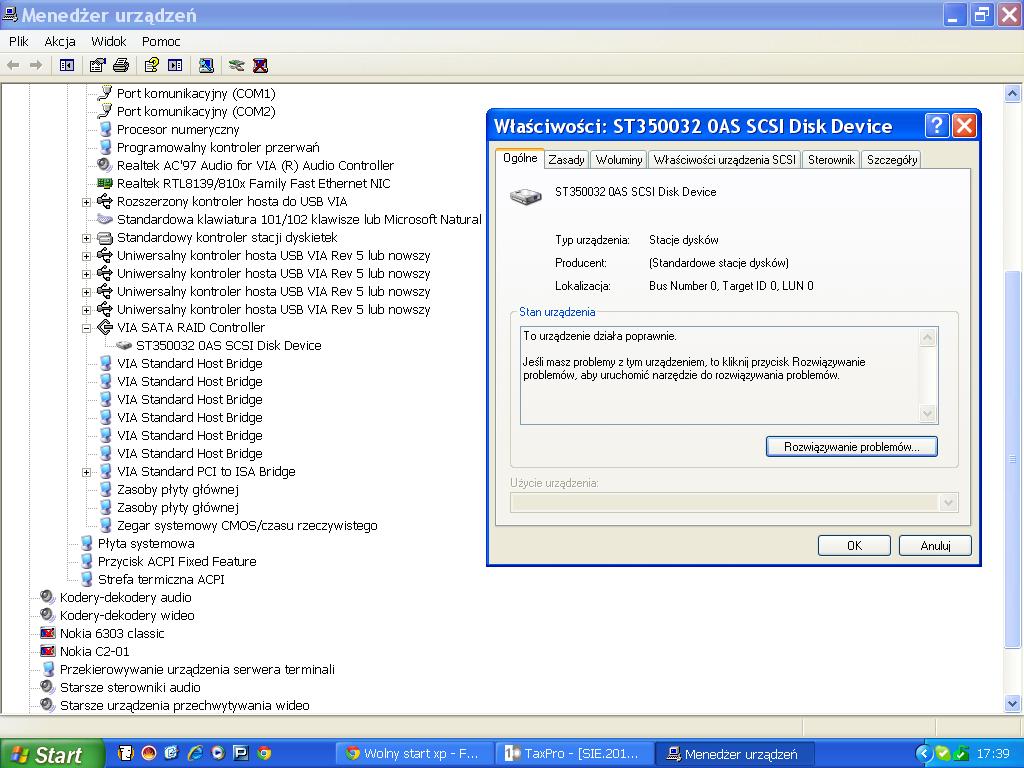Click the Nokia C2-01 device icon
Image resolution: width=1024 pixels, height=768 pixels.
[48, 651]
